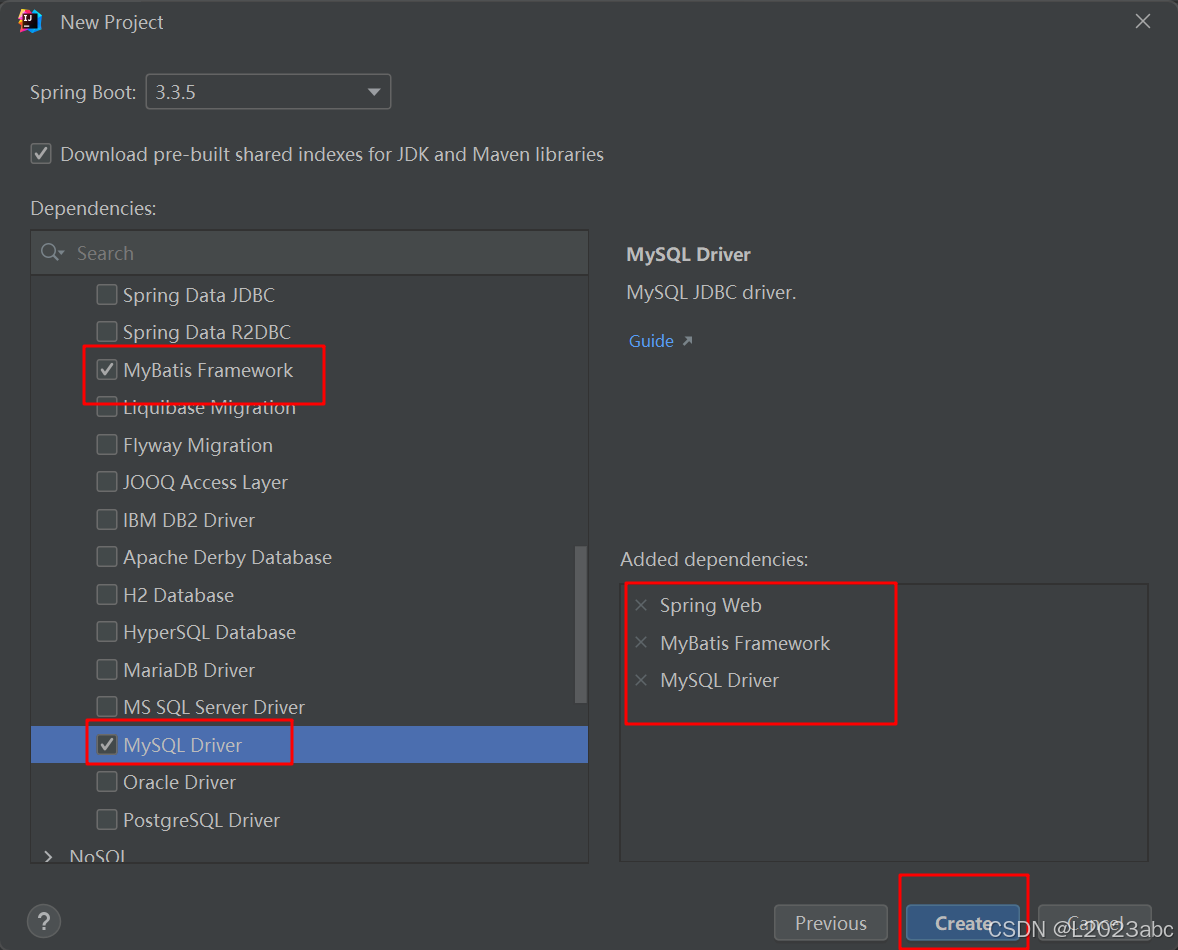This screenshot has height=950, width=1178.
Task: Select the Spring Web text in added dependencies
Action: point(711,605)
